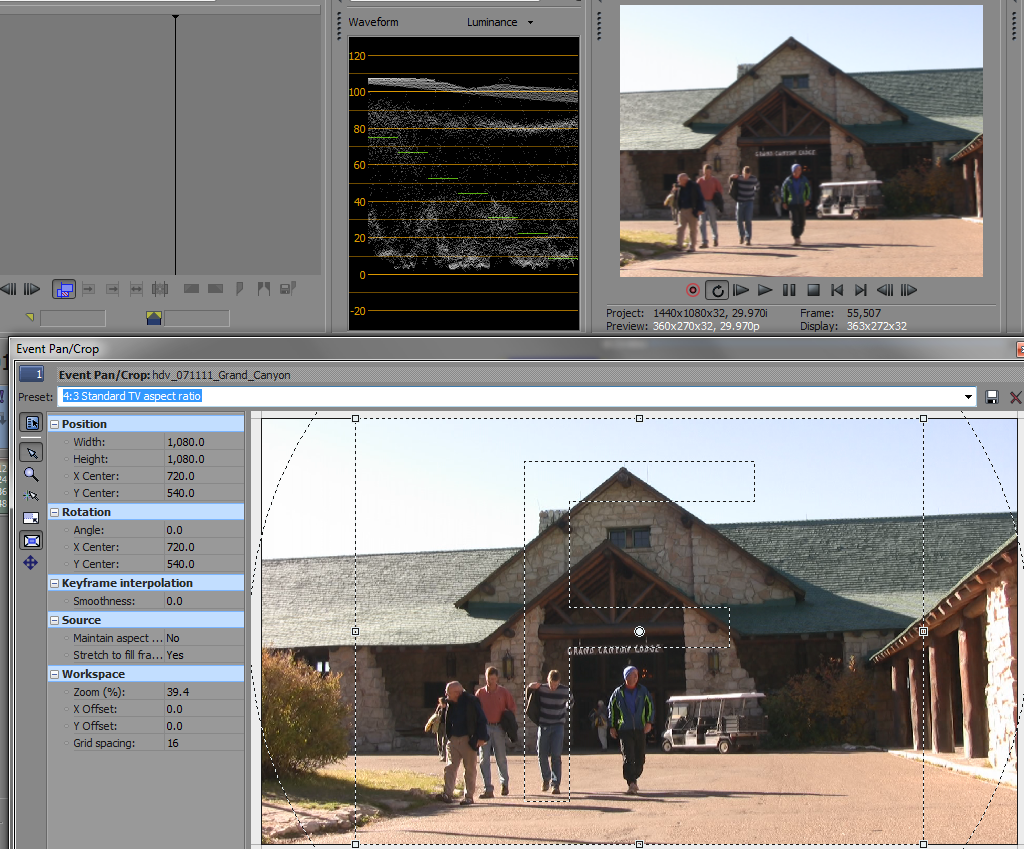
Task: Step to previous frame in preview transport
Action: tap(885, 290)
